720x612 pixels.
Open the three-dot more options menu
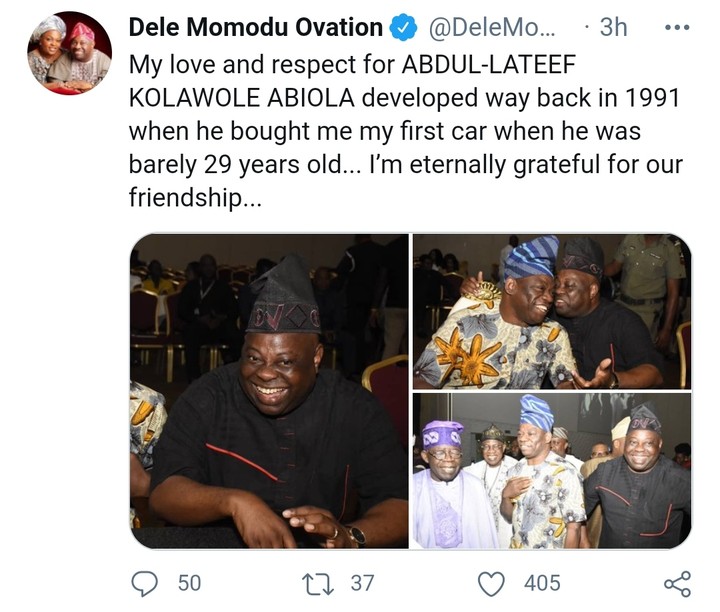[677, 28]
